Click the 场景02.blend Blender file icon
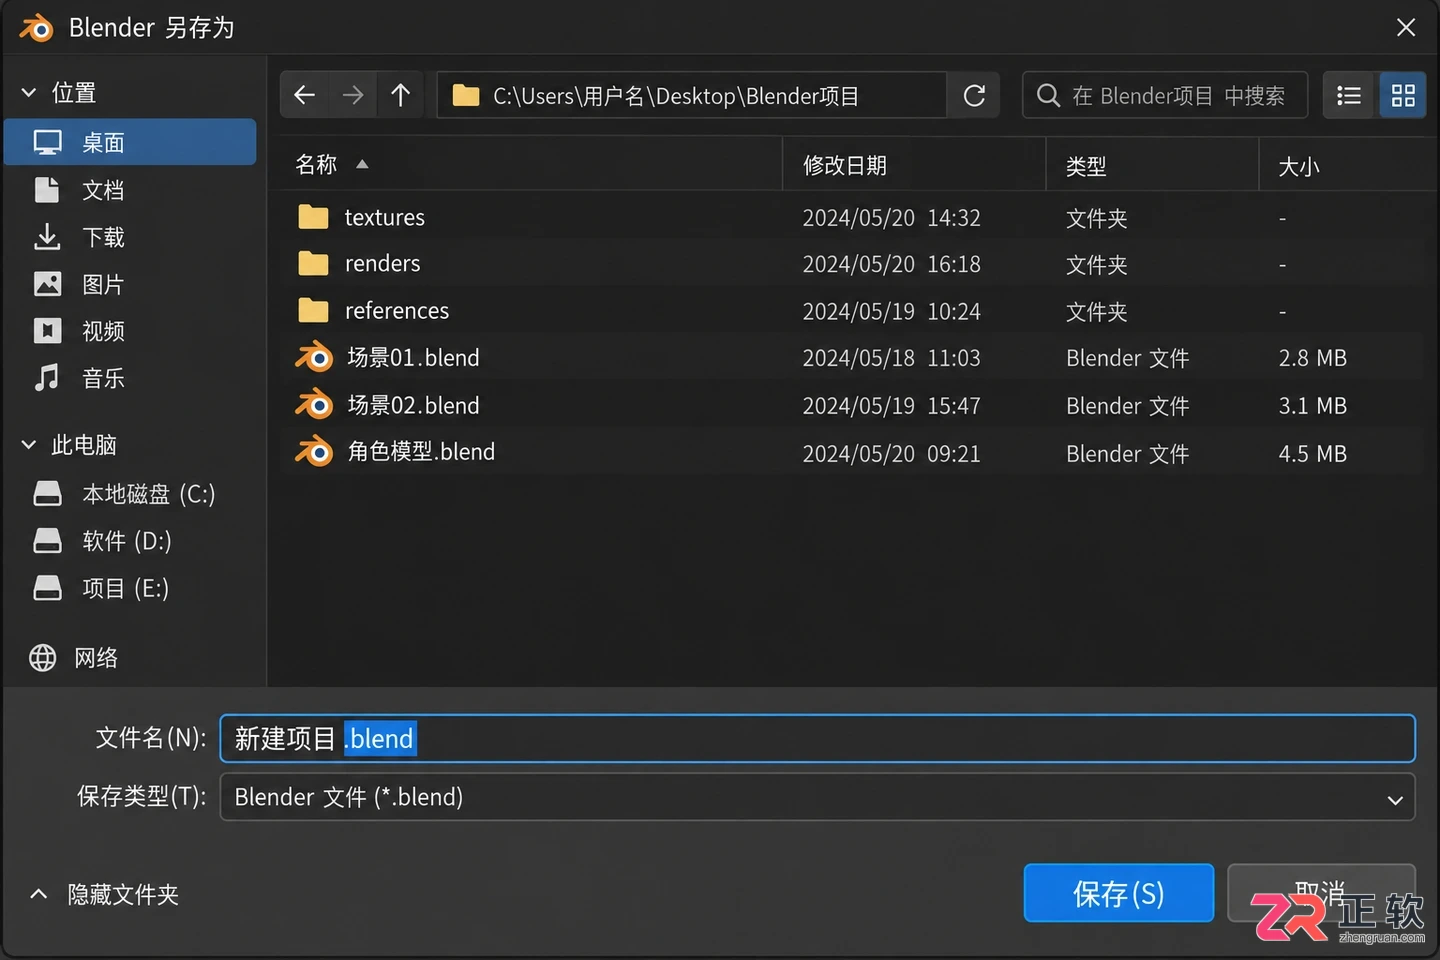Screen dimensions: 1440x960 [x=314, y=405]
